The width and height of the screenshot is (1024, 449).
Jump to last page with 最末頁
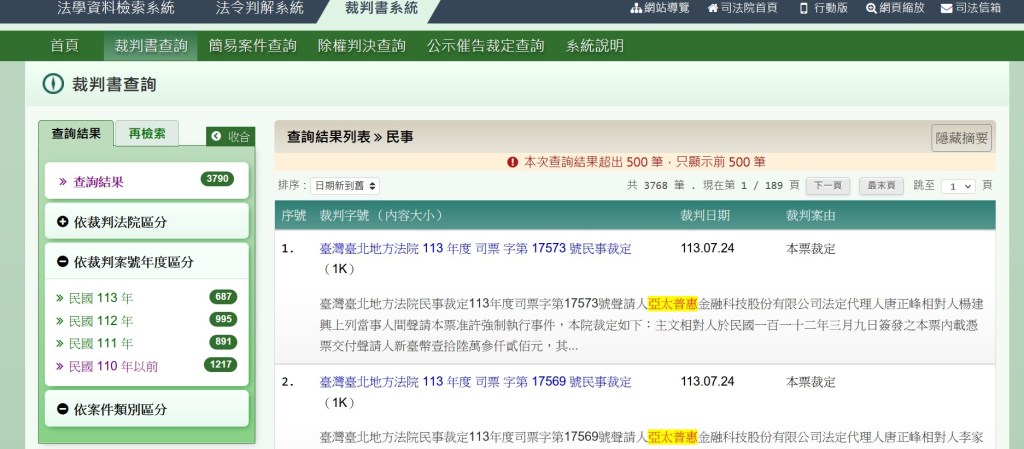881,186
